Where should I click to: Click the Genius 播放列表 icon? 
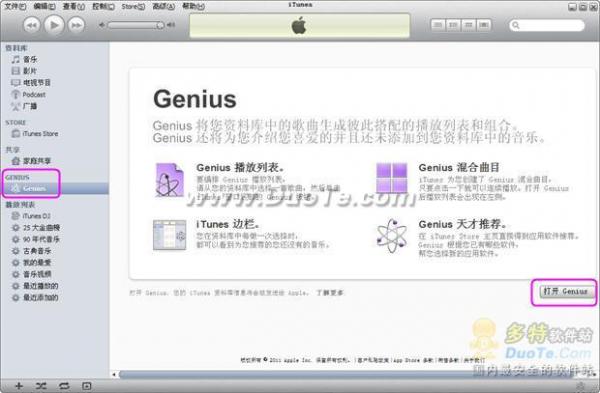click(x=169, y=180)
